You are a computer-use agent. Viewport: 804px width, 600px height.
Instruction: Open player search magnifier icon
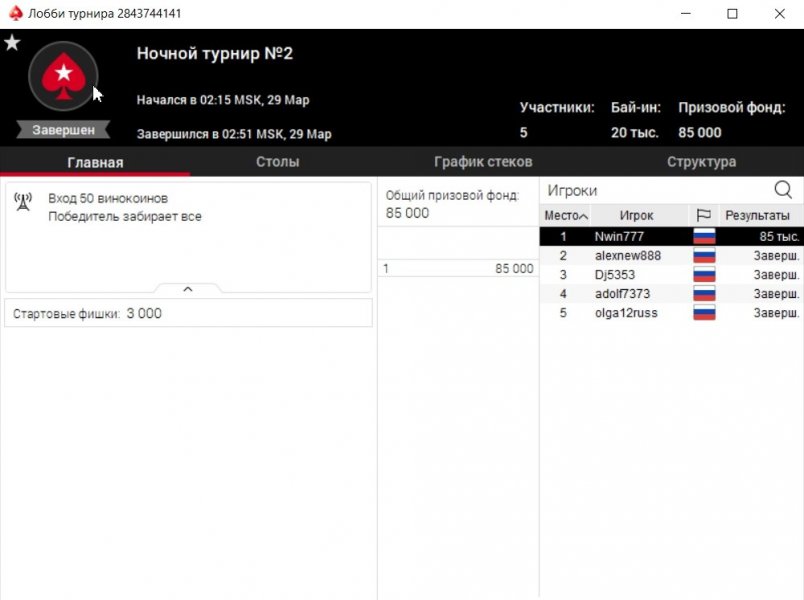point(783,190)
